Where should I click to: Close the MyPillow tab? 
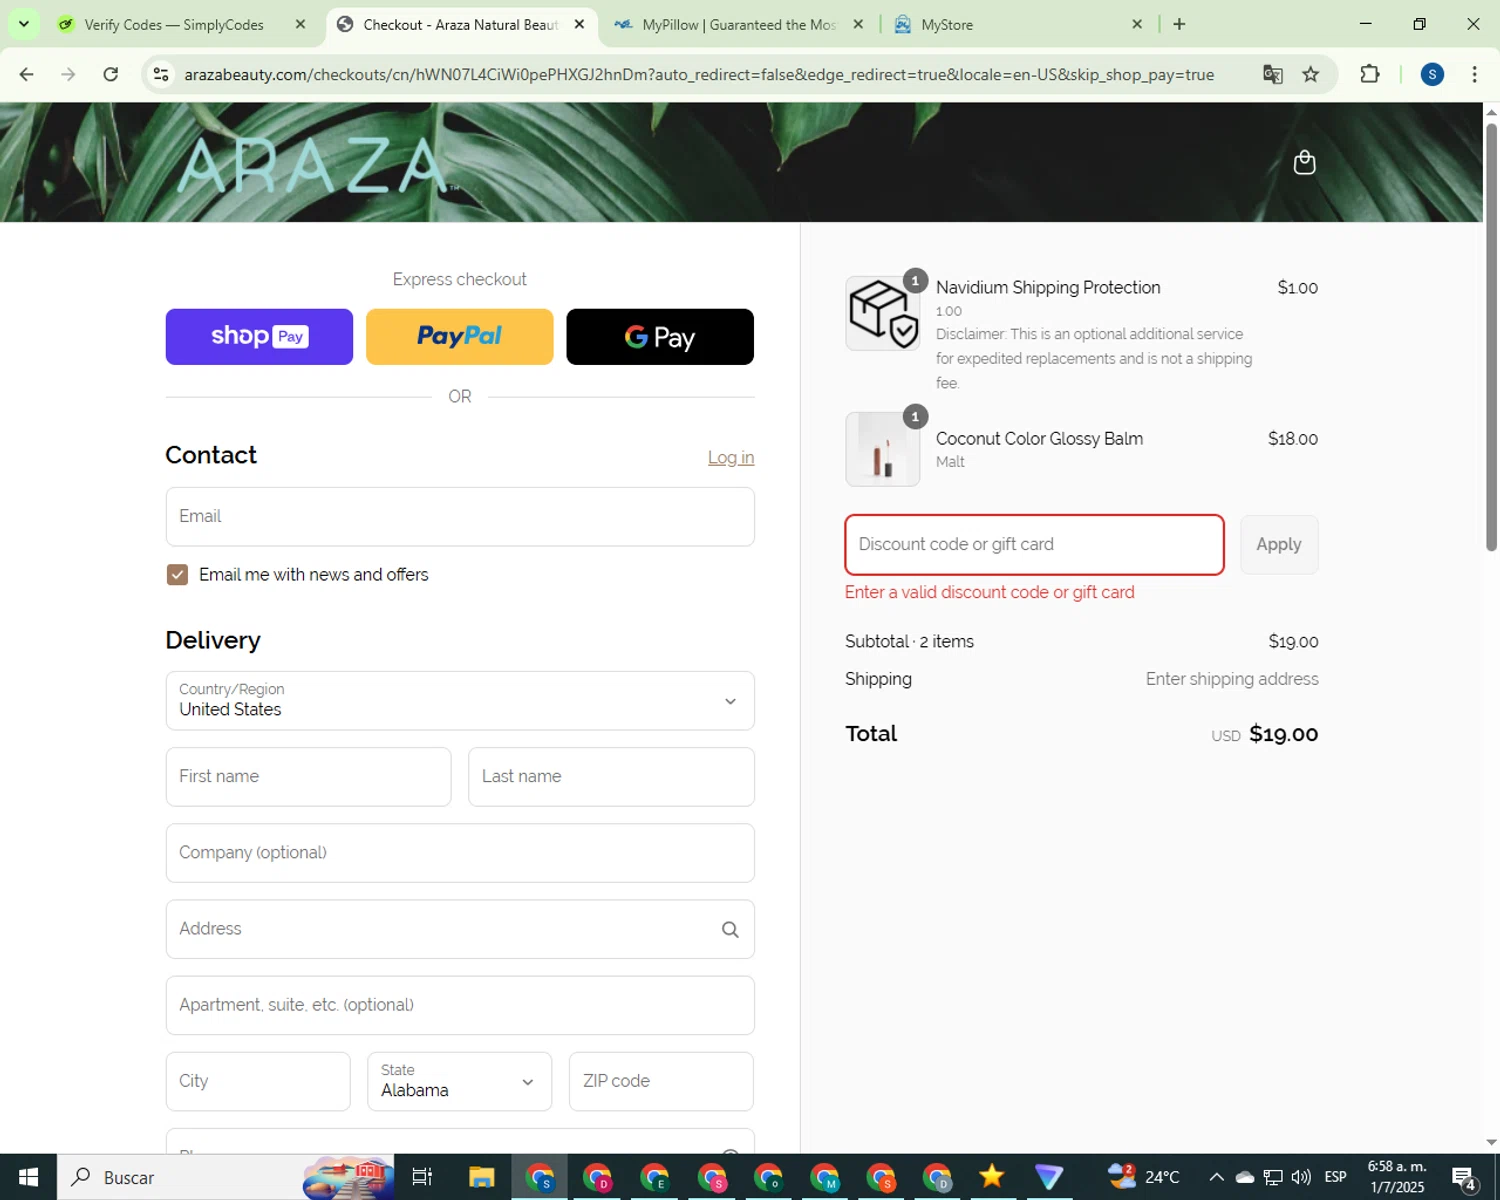858,25
